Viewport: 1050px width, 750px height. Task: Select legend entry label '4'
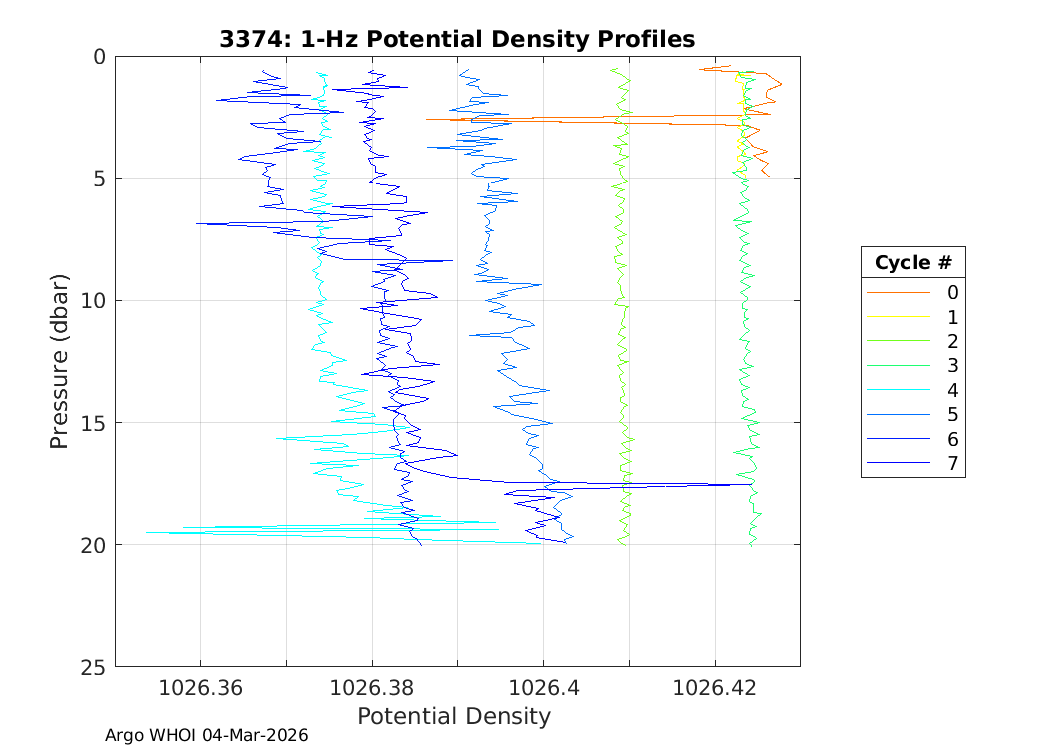coord(952,390)
